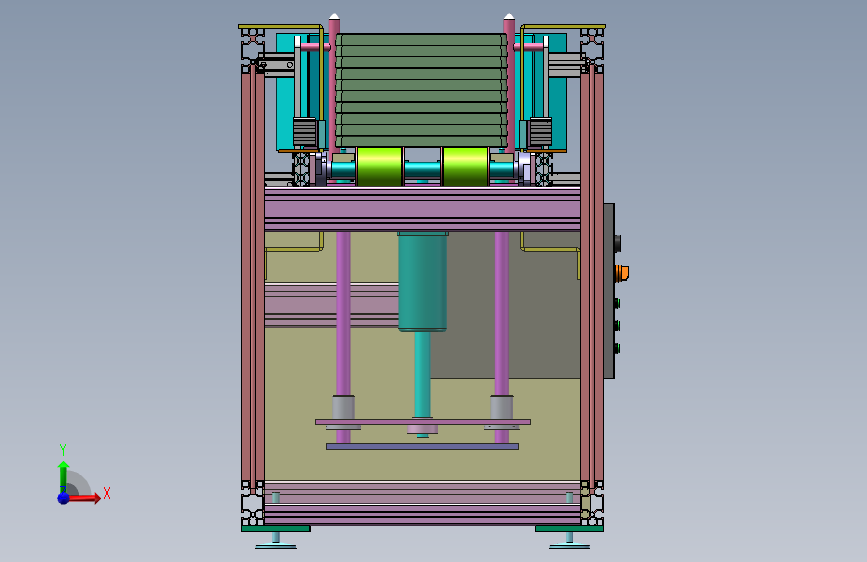Select the wide purple horizontal crossbeam
The height and width of the screenshot is (562, 867).
point(422,209)
